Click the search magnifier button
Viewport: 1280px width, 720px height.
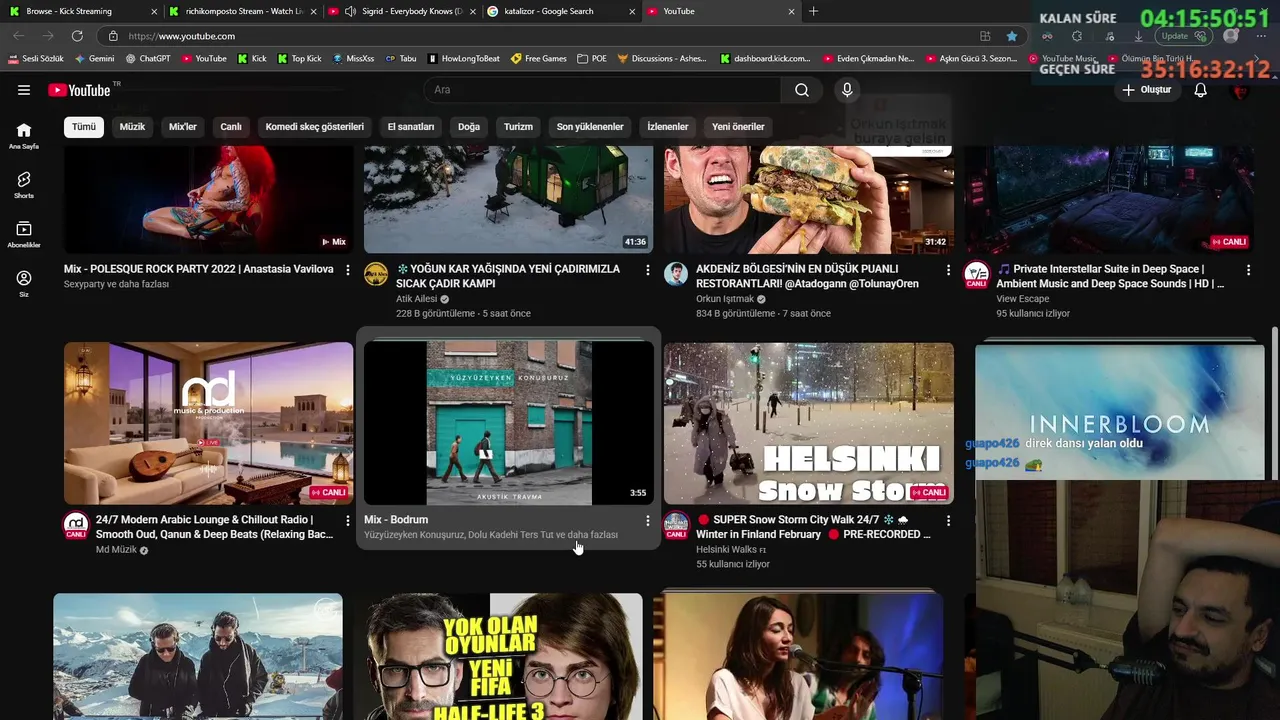coord(802,90)
